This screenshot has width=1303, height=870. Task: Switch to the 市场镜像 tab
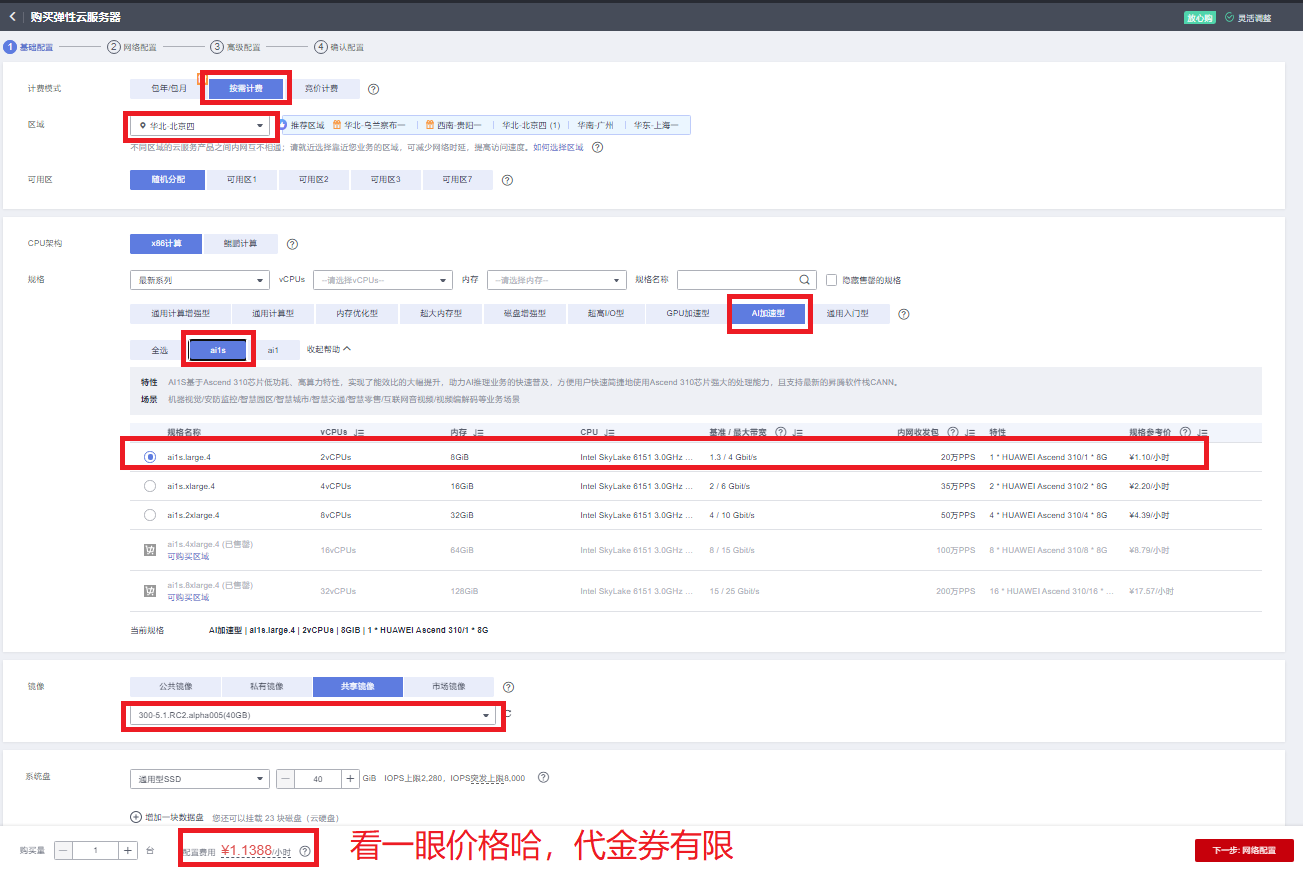click(448, 687)
